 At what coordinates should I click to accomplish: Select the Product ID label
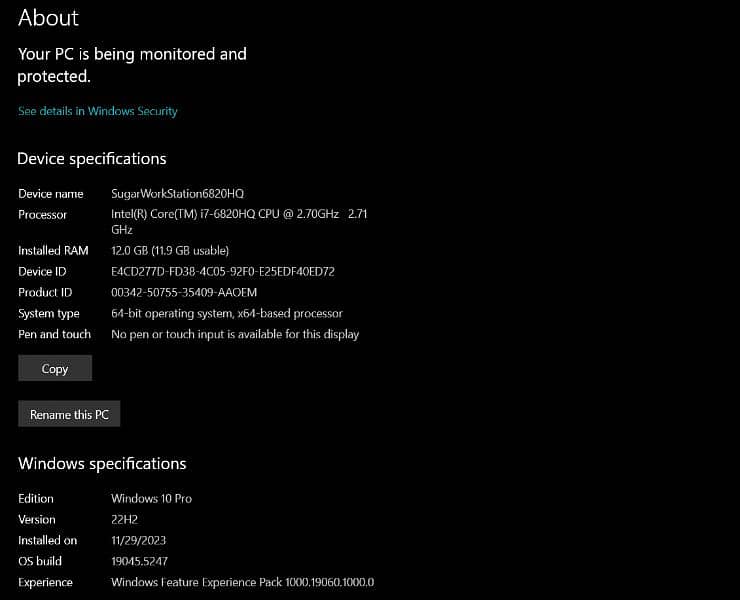[45, 292]
